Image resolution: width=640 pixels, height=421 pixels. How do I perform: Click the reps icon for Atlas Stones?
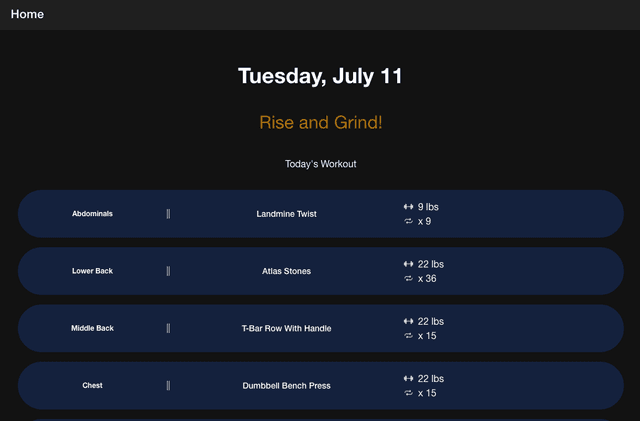click(x=408, y=278)
